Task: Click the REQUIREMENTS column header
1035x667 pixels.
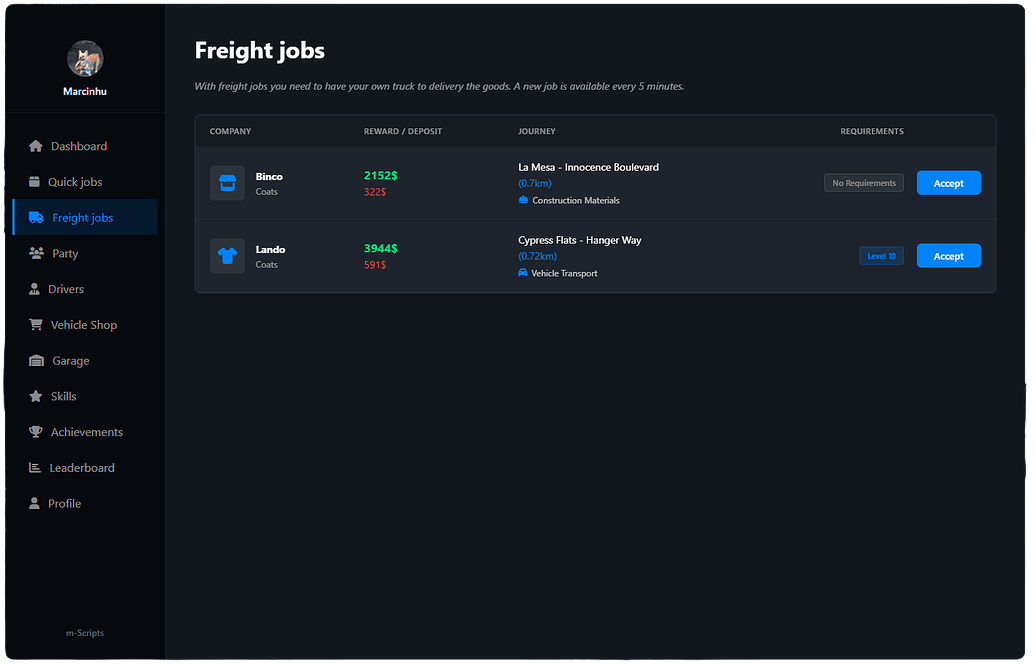Action: point(872,131)
